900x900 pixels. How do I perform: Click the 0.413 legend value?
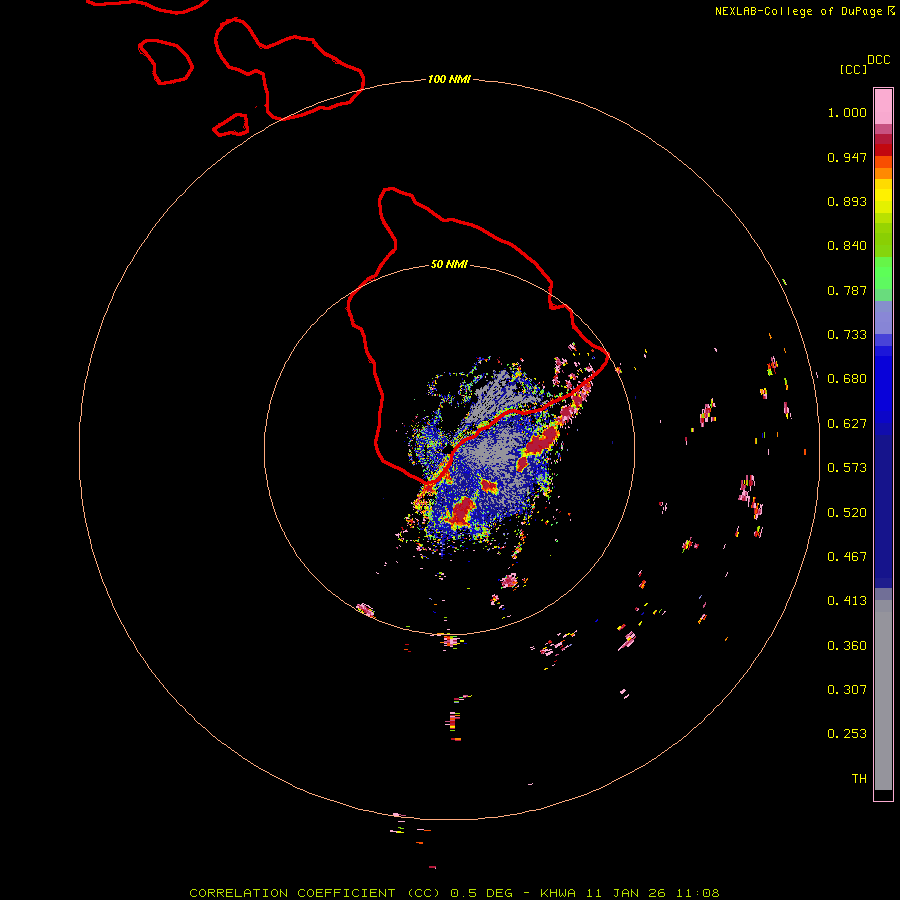(x=847, y=601)
